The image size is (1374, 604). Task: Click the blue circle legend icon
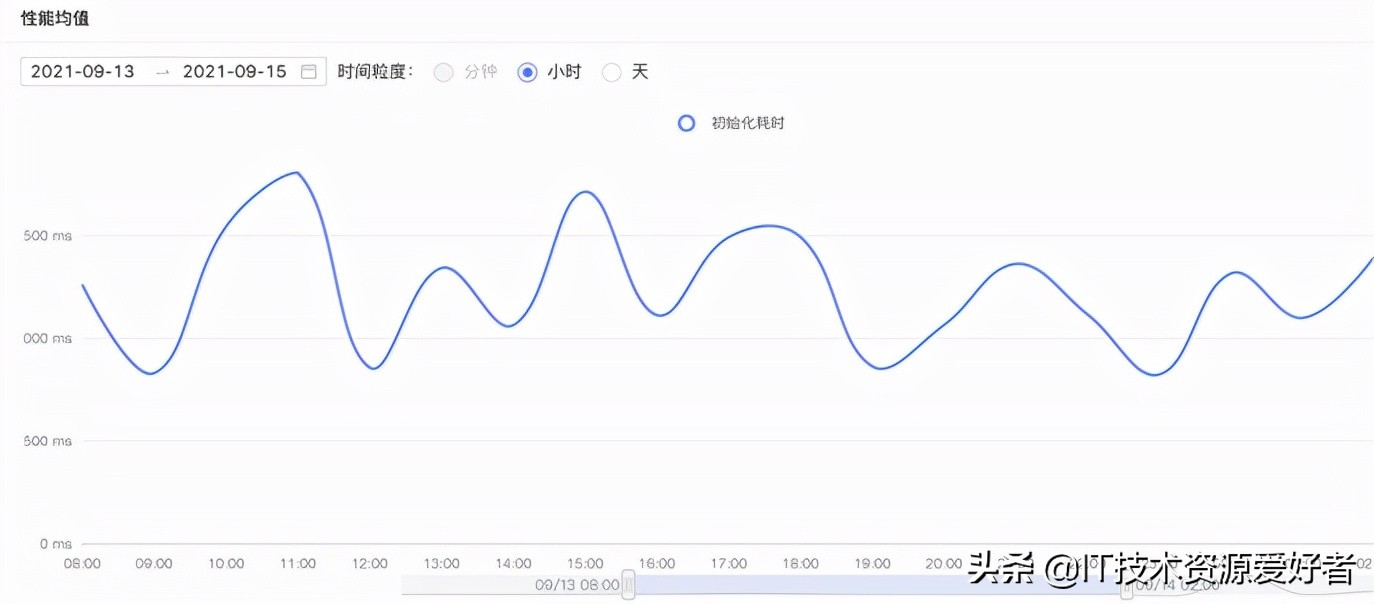686,122
